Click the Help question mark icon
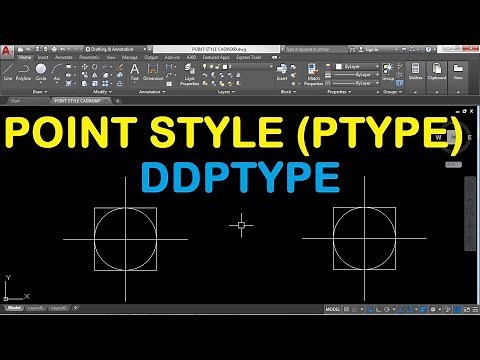Viewport: 480px width, 360px height. pyautogui.click(x=428, y=49)
